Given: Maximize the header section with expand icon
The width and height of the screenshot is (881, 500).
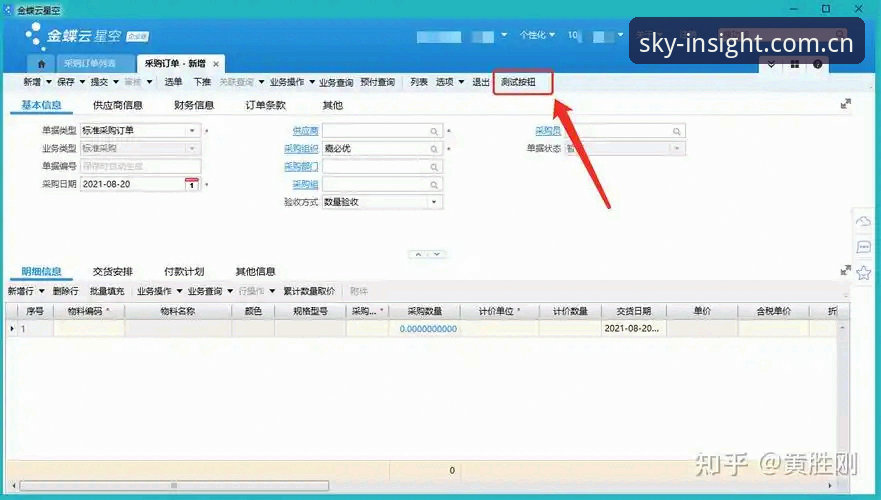Looking at the screenshot, I should pos(846,104).
